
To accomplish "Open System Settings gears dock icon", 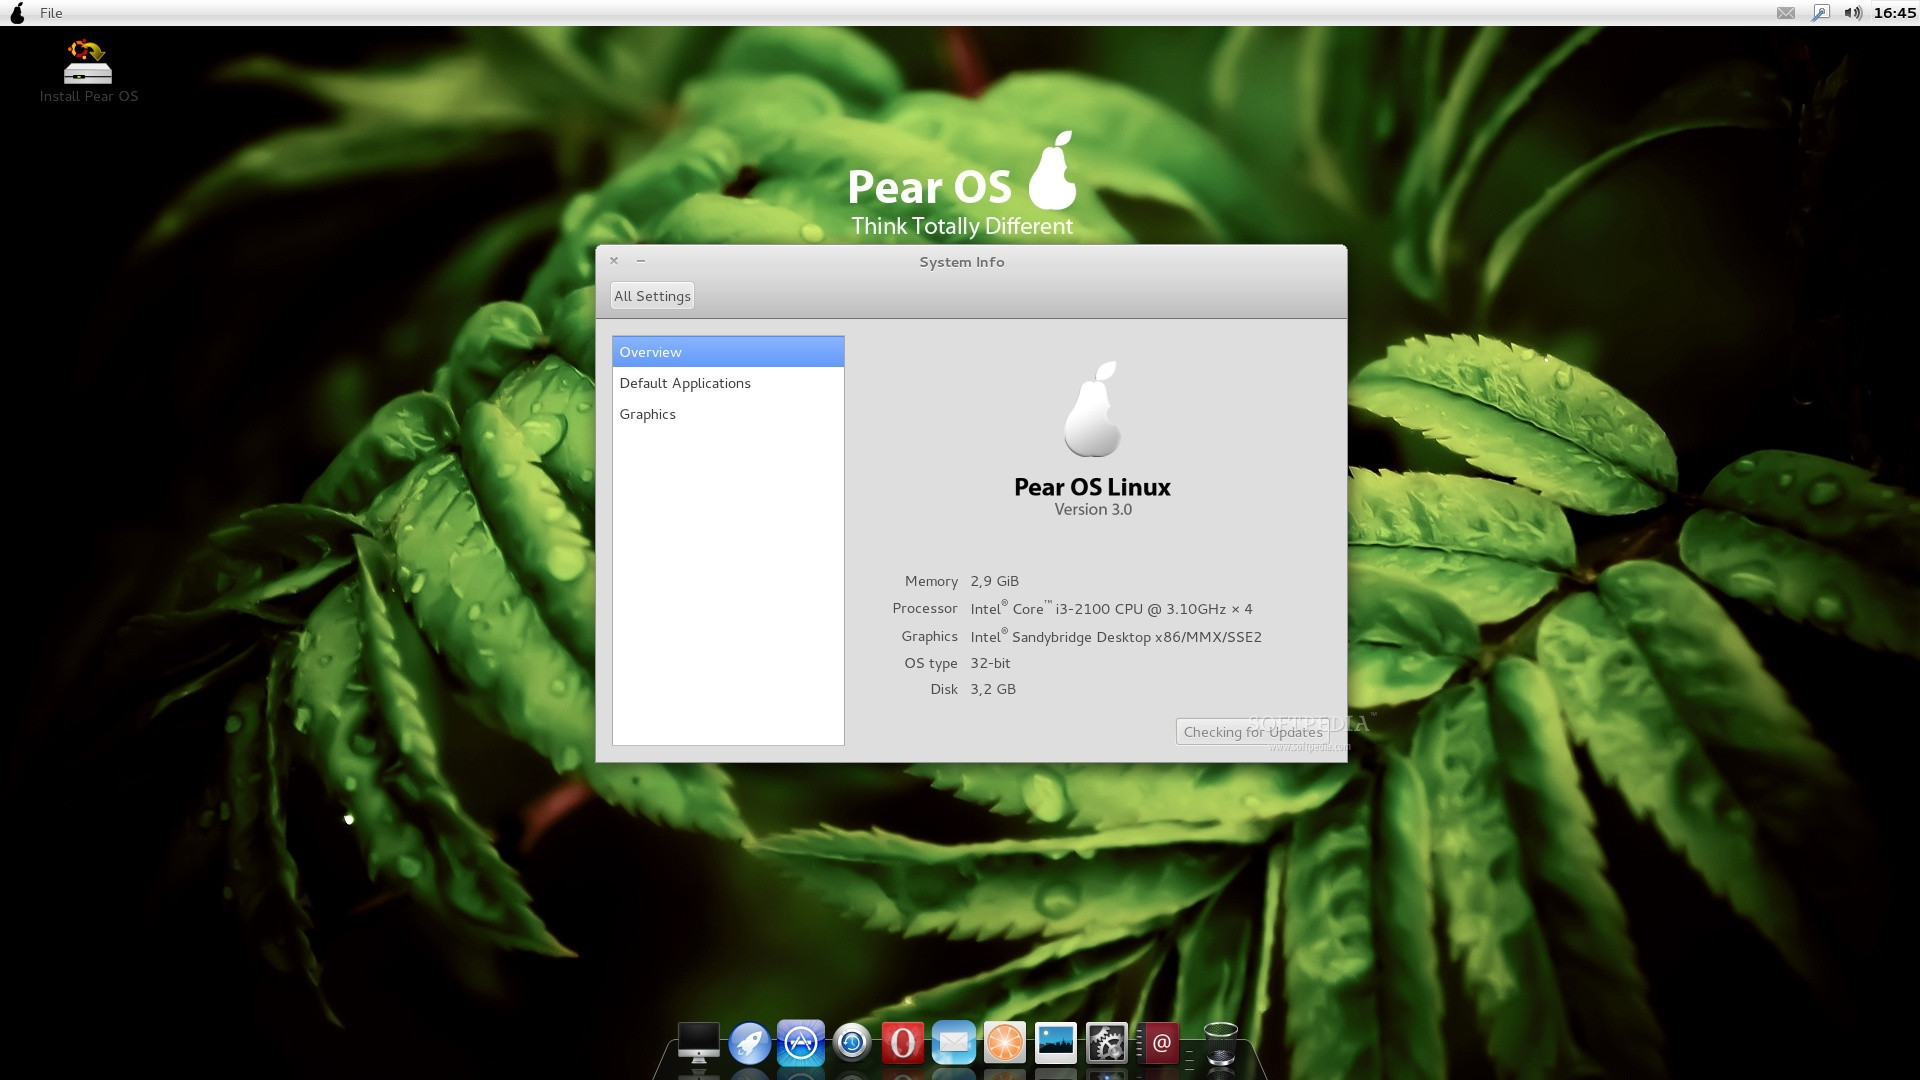I will (1106, 1043).
